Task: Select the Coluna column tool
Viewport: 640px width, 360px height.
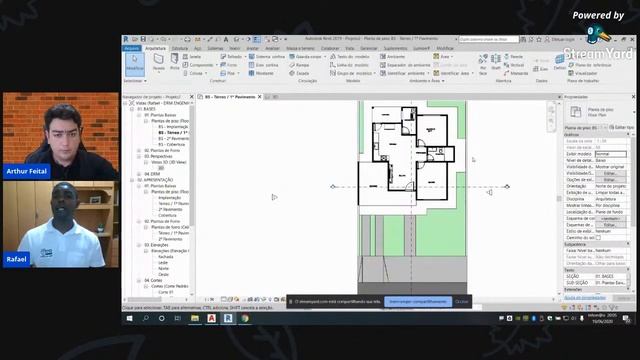Action: (193, 73)
